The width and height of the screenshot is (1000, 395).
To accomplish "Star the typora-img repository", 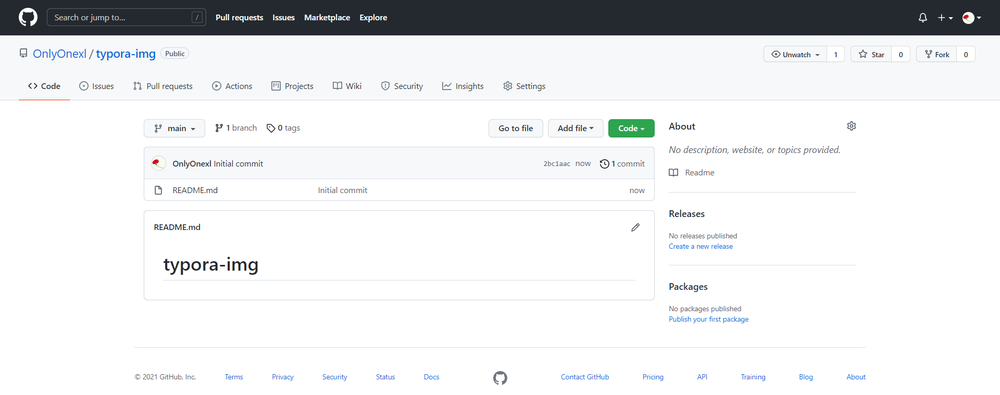I will 871,55.
